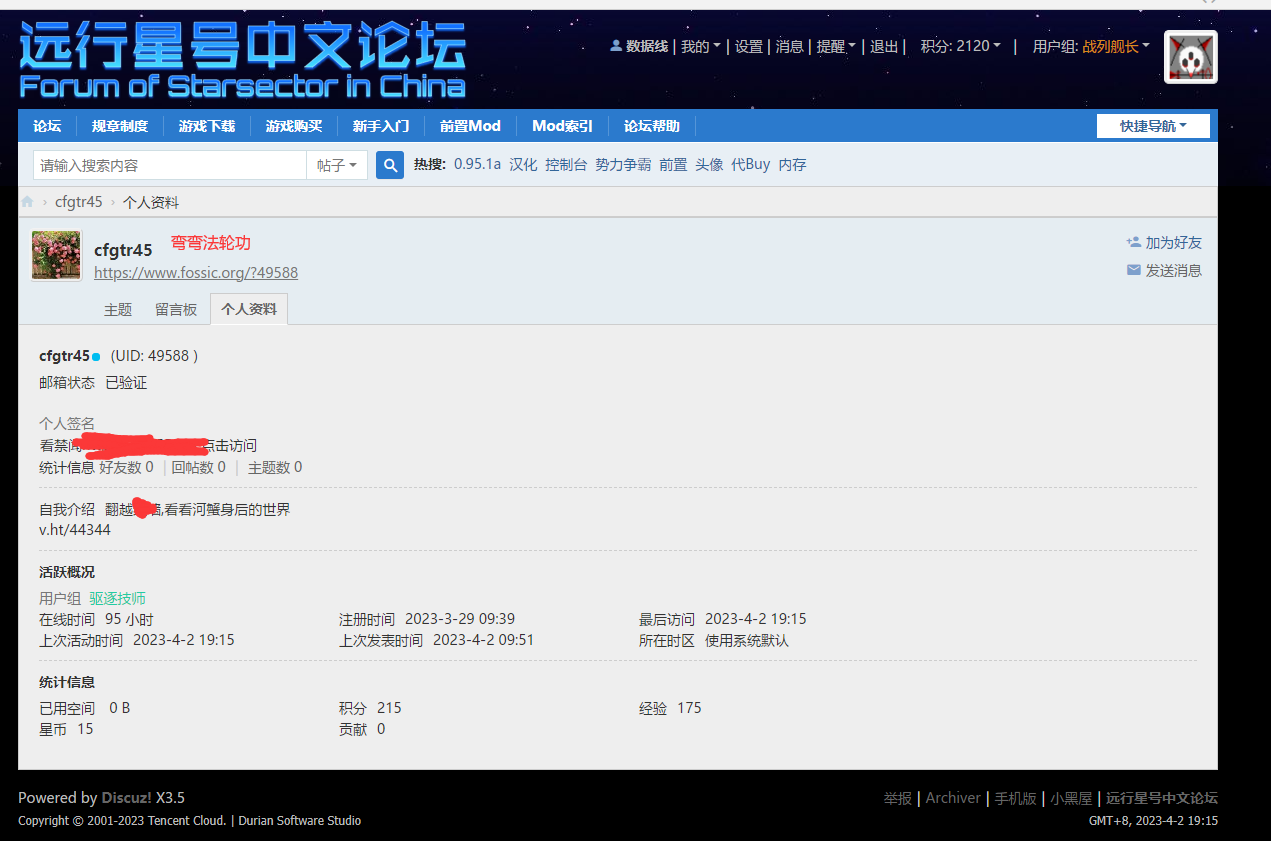The height and width of the screenshot is (841, 1271).
Task: Click the user icon beside 数据线
Action: (x=616, y=46)
